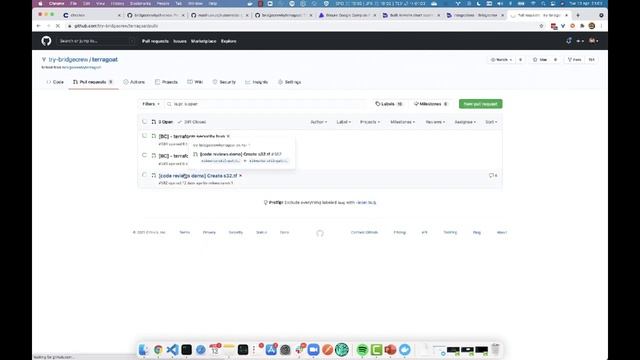The image size is (640, 360).
Task: Click the Chrome profile avatar in toolbar
Action: coord(592,26)
